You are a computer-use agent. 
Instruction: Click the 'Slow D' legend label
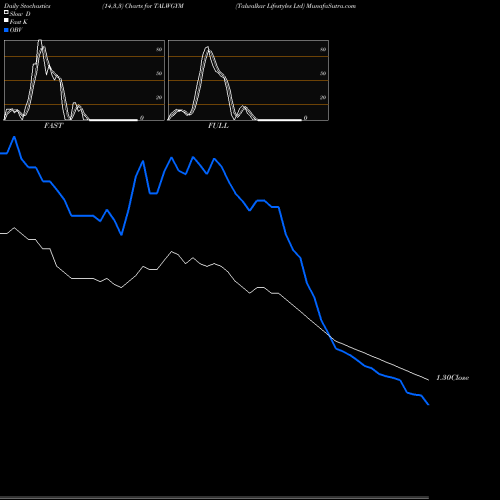pos(20,14)
